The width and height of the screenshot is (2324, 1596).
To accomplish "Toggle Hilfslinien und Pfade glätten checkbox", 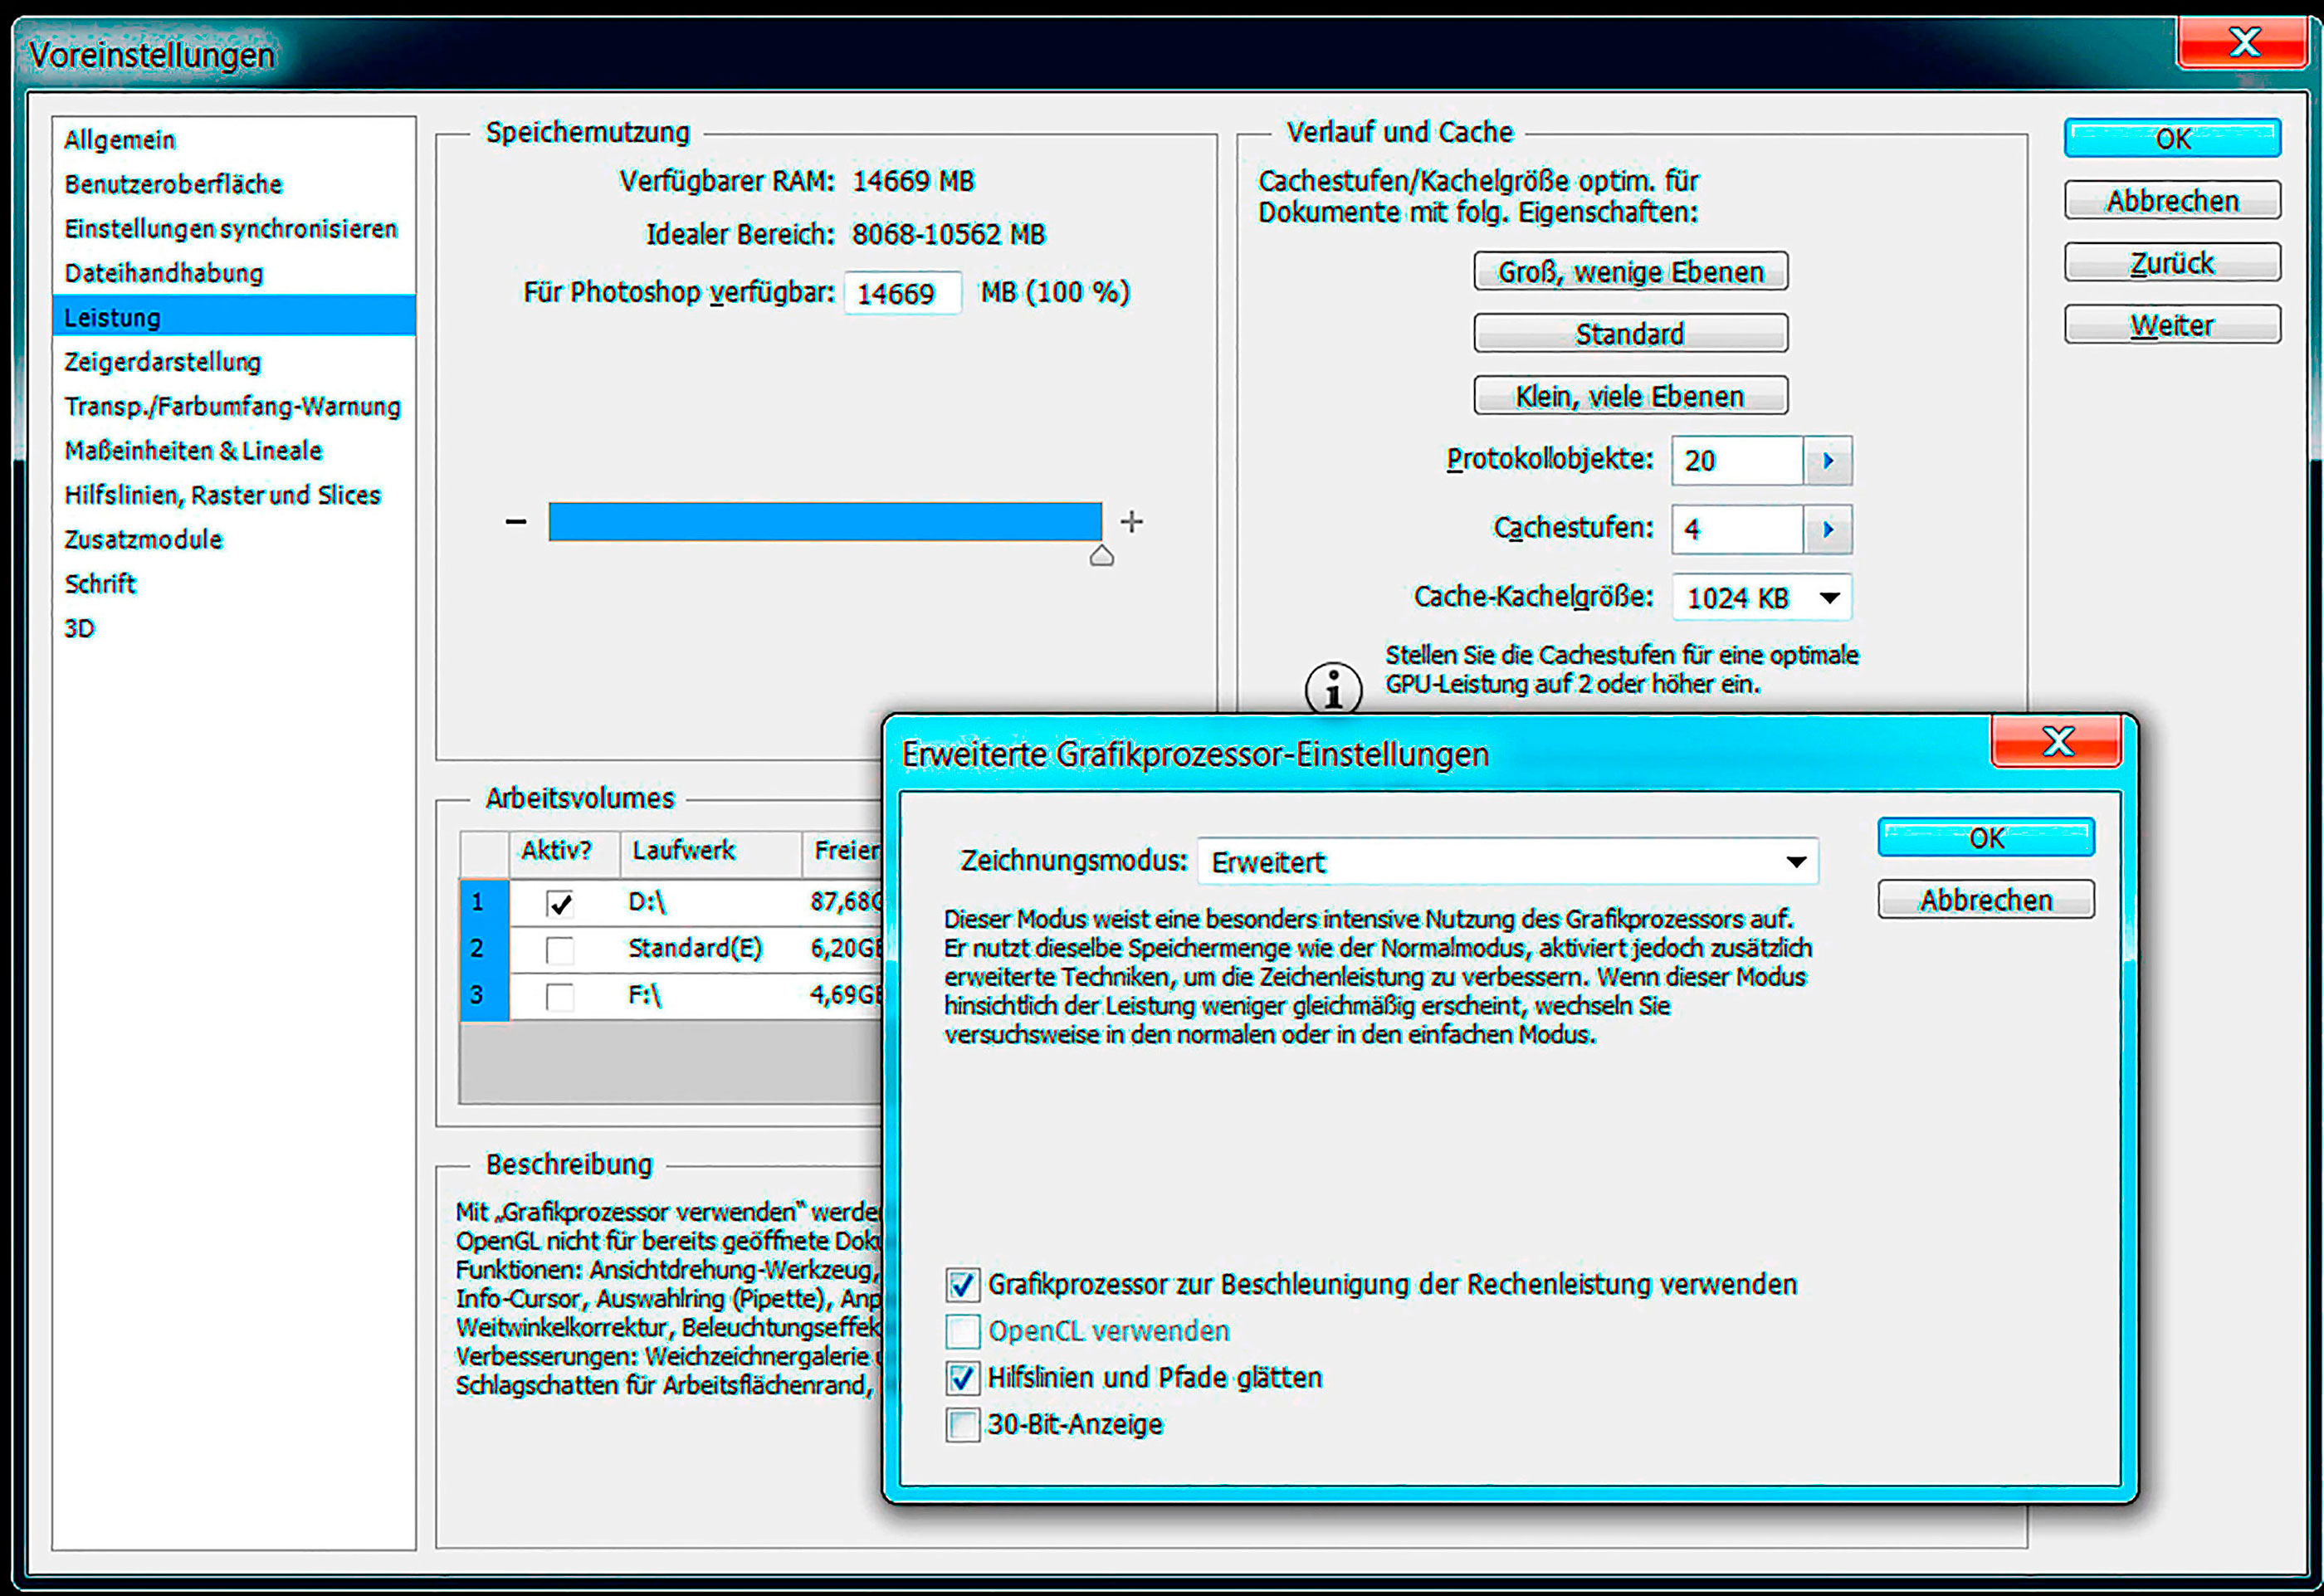I will click(x=962, y=1378).
